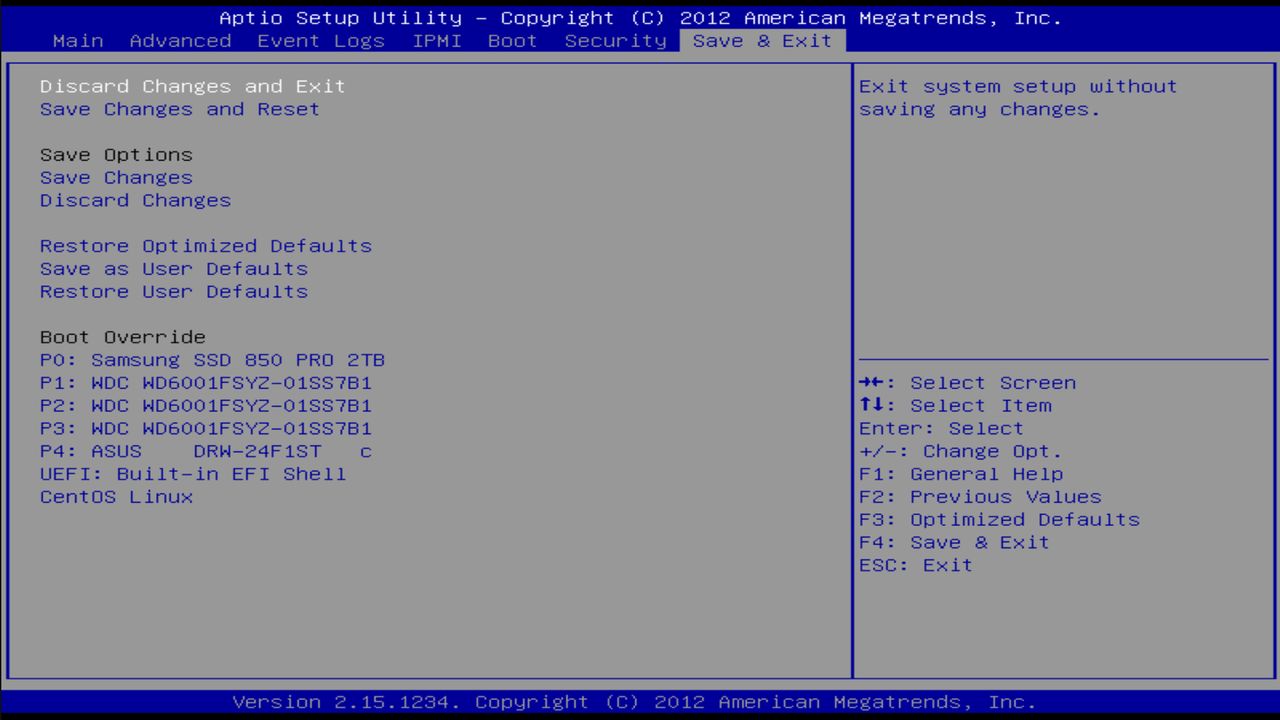This screenshot has height=720, width=1280.
Task: Click the 'ESC: Exit' hint
Action: [916, 566]
